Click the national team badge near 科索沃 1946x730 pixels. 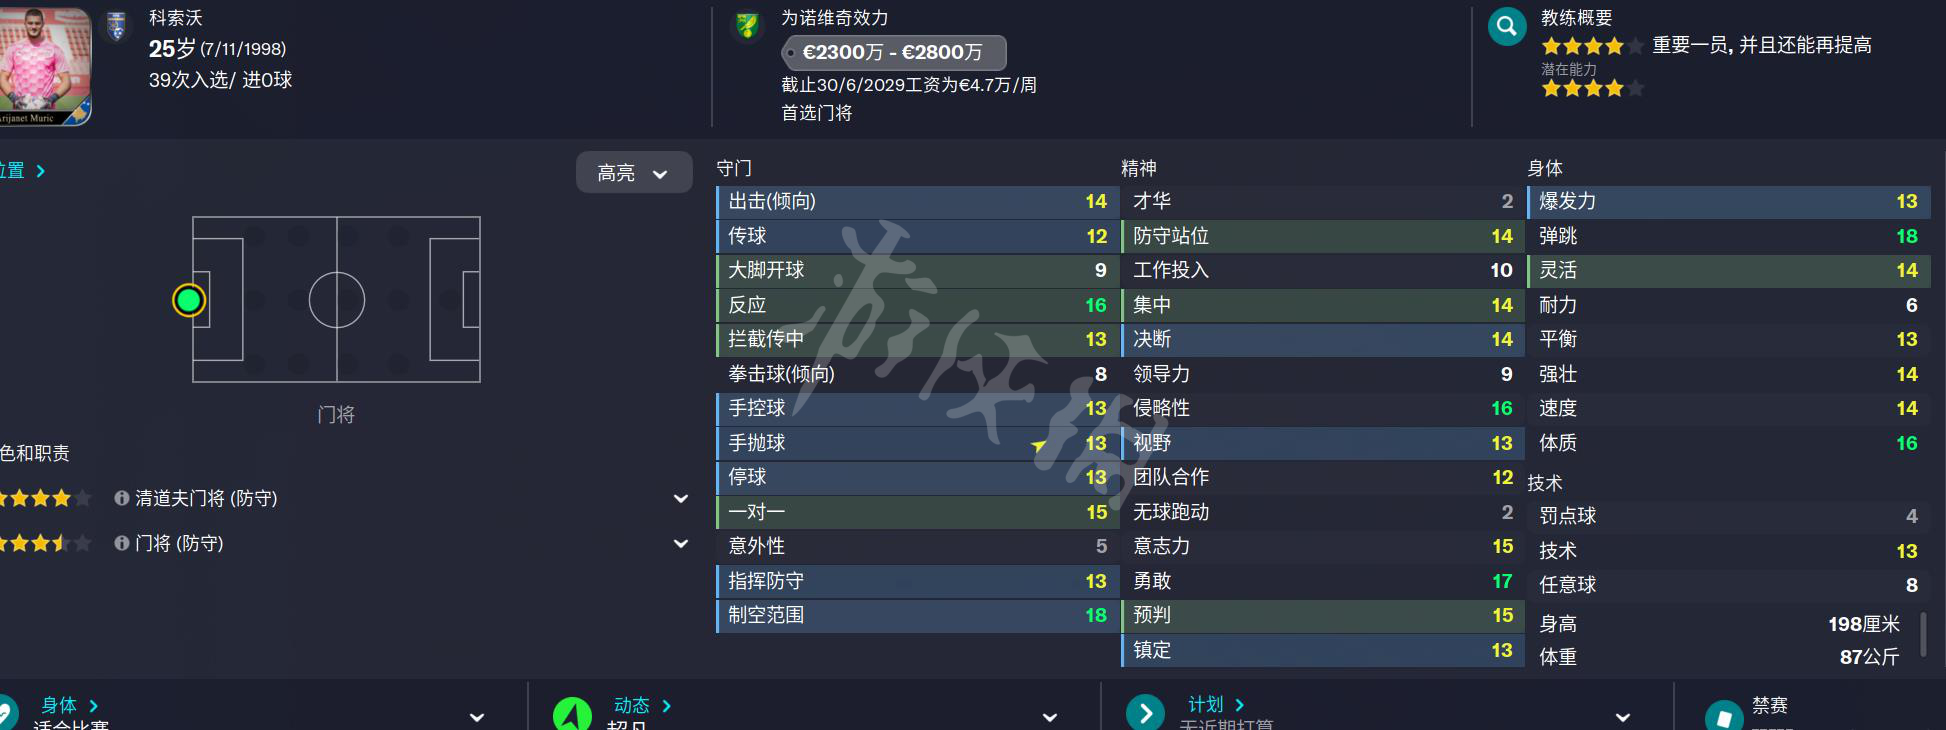117,25
